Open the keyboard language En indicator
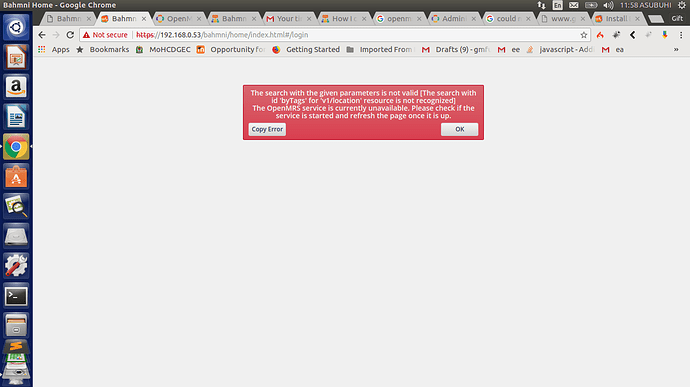690x387 pixels. 558,5
